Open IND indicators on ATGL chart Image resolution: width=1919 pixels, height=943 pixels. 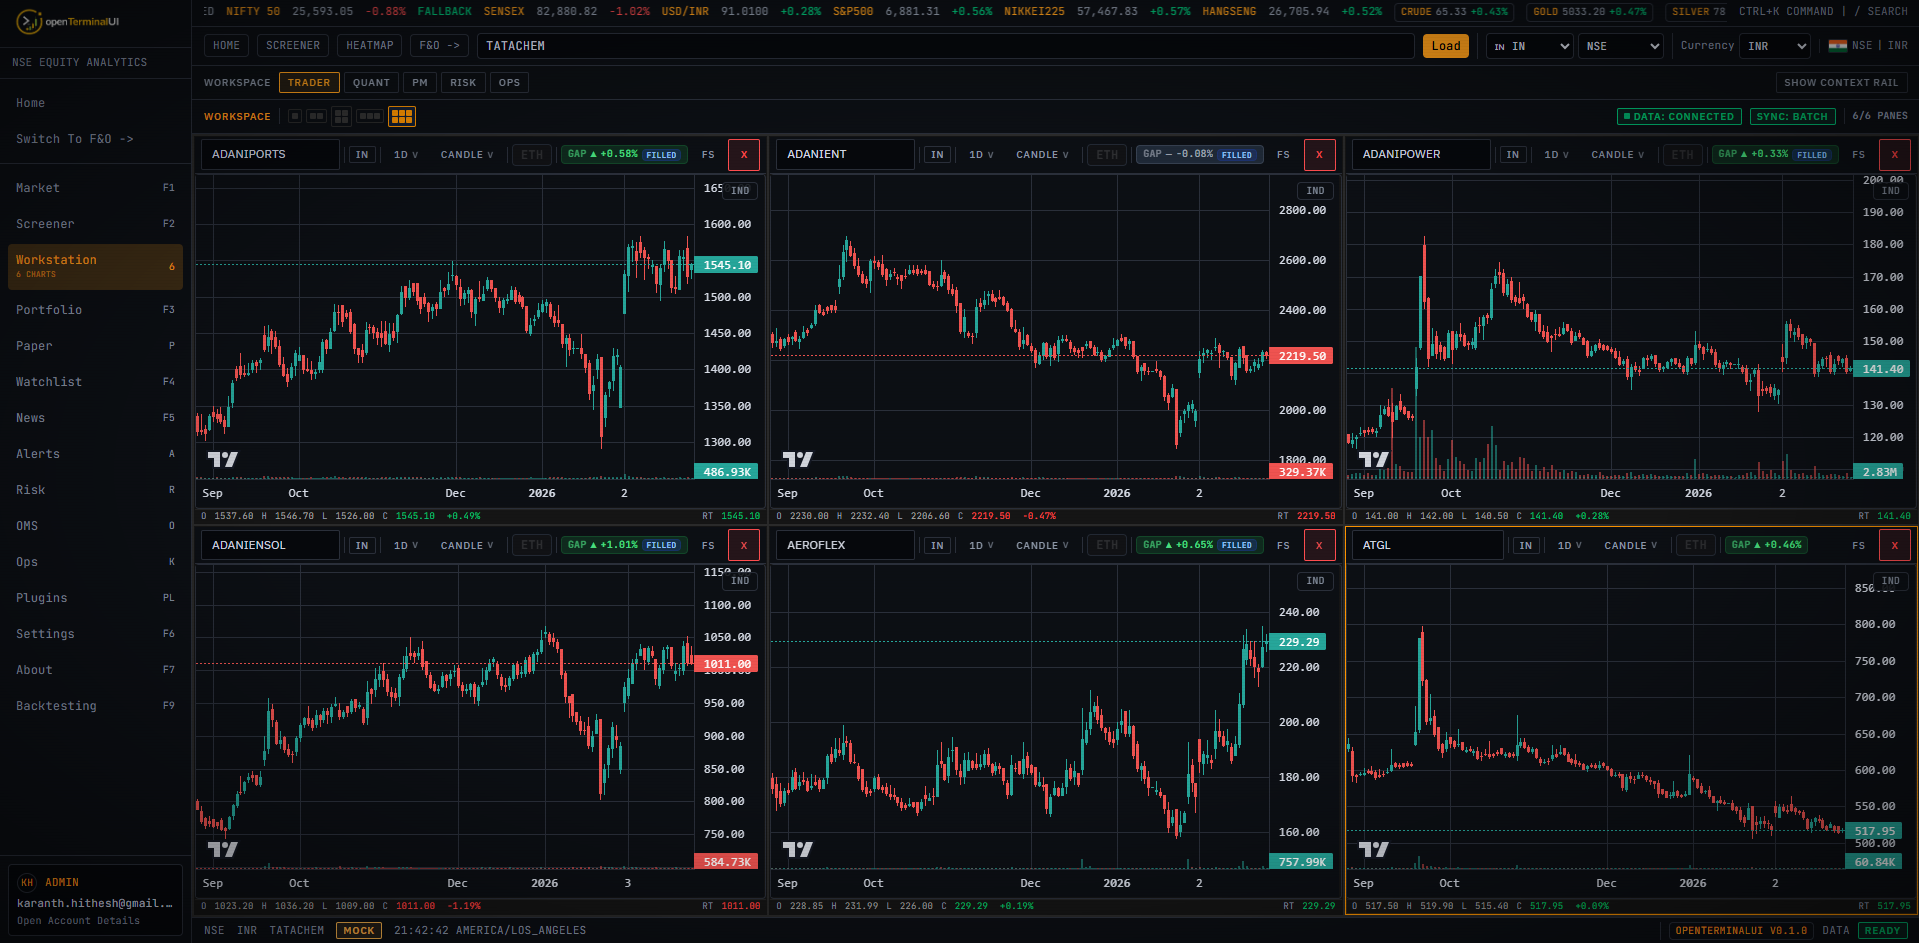1890,580
